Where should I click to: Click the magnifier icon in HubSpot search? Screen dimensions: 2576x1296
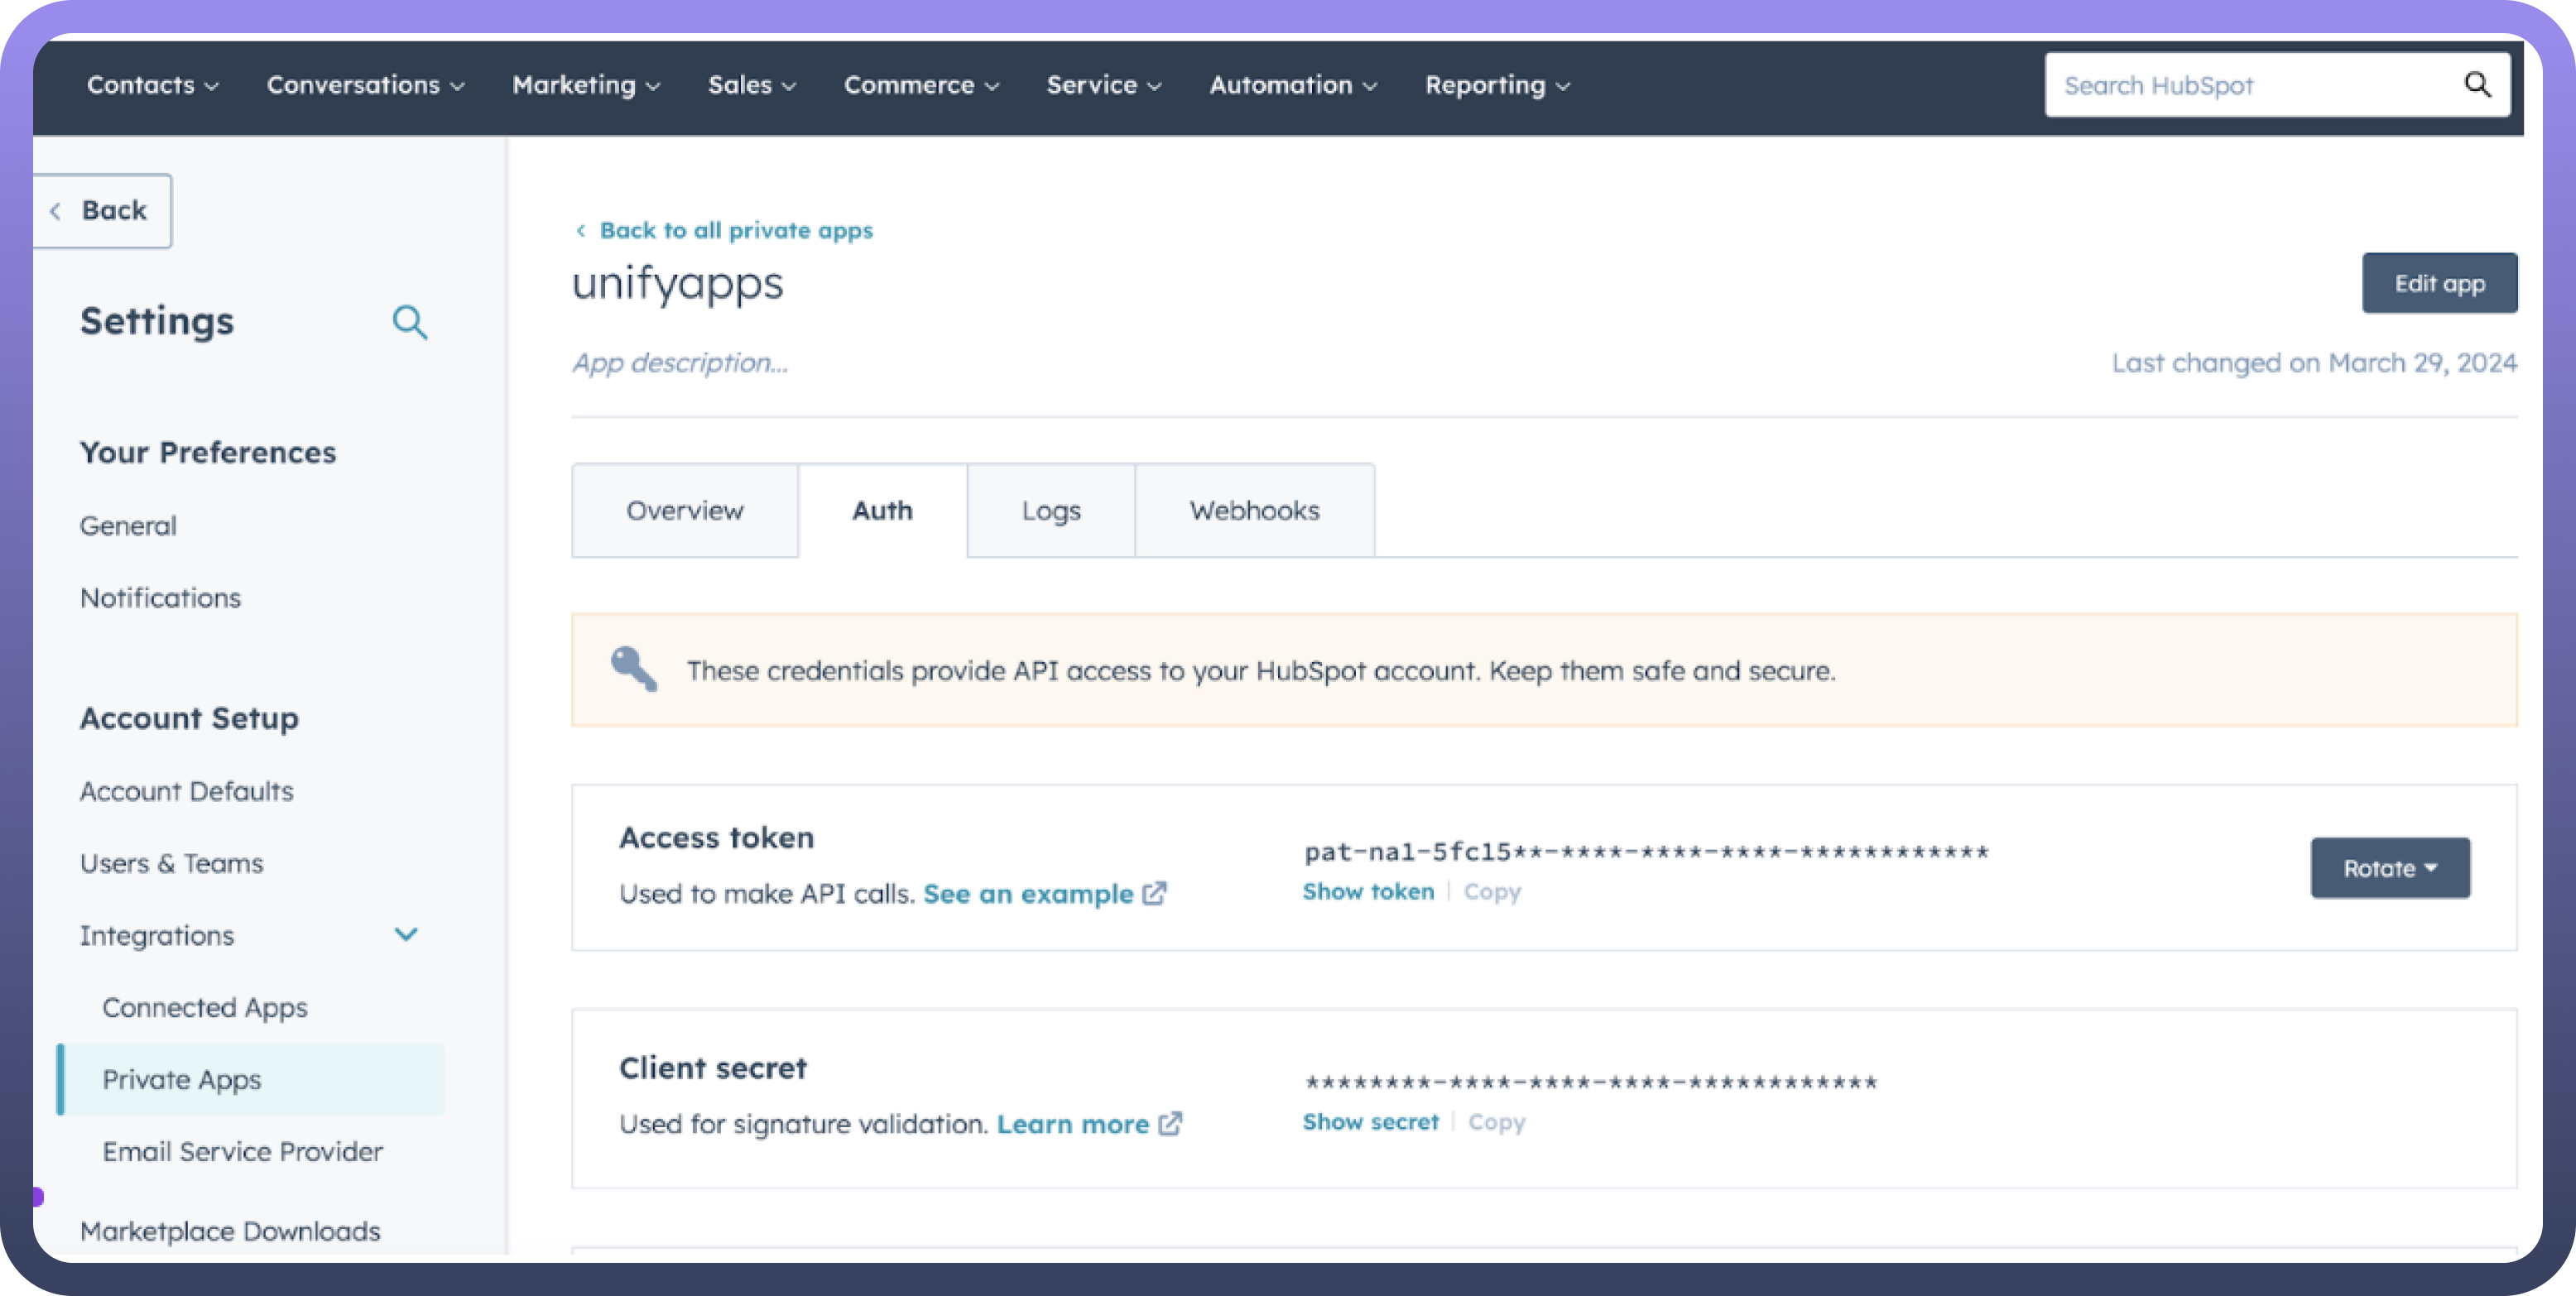point(2476,85)
